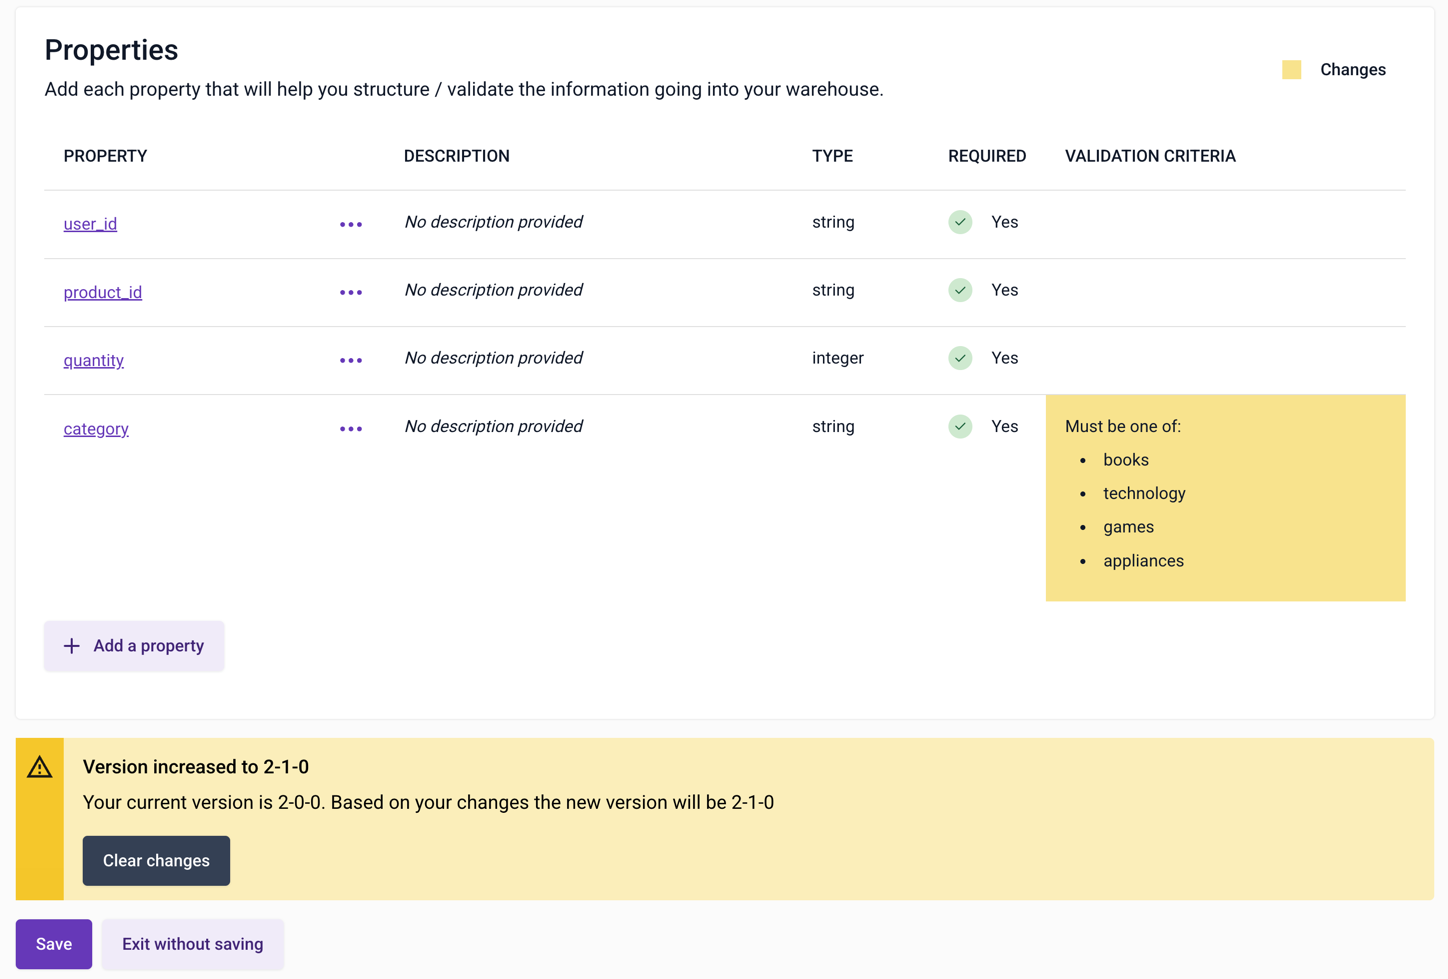Click the highlighted category validation criteria cell
The height and width of the screenshot is (979, 1448).
pos(1225,498)
